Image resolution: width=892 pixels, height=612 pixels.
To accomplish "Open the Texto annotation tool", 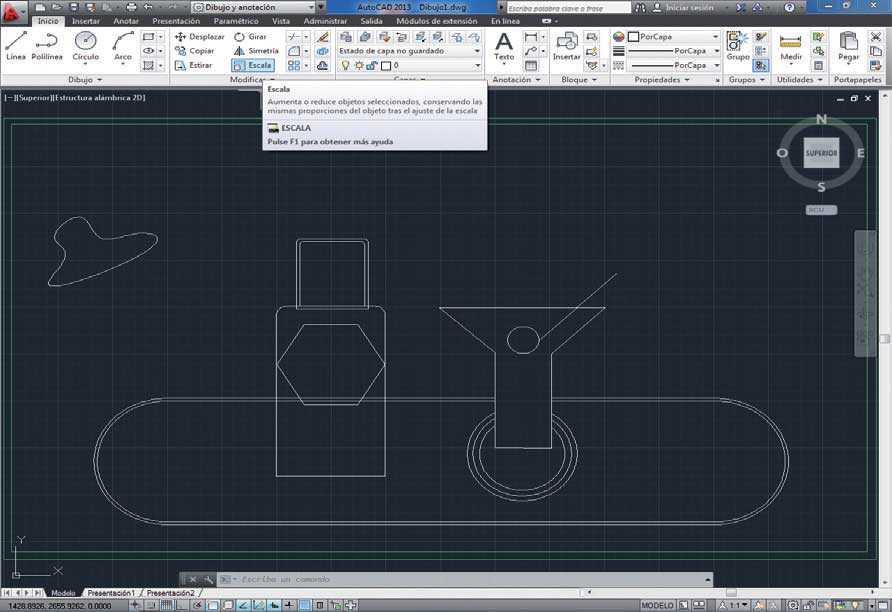I will (503, 46).
